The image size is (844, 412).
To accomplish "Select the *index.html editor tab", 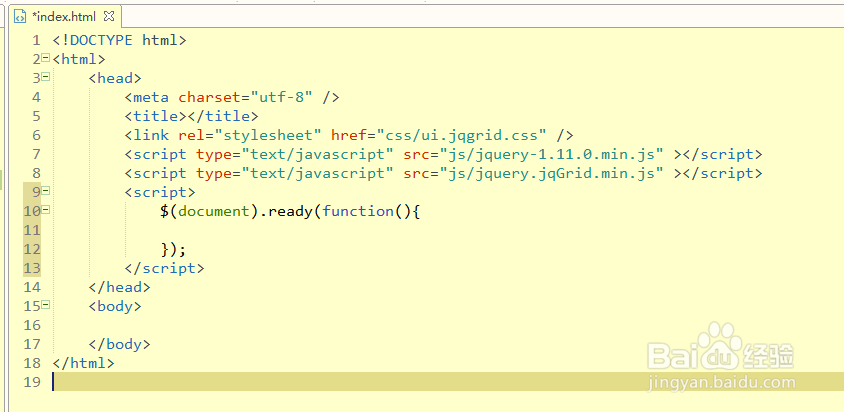I will click(65, 17).
